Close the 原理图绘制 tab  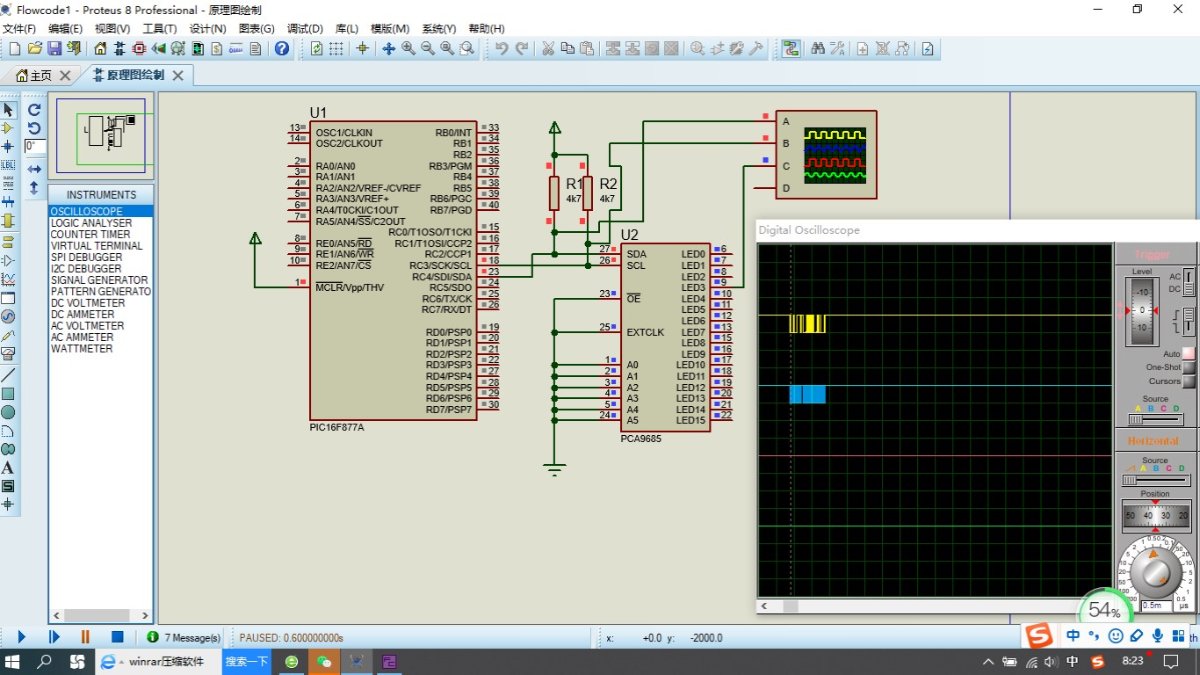[179, 75]
